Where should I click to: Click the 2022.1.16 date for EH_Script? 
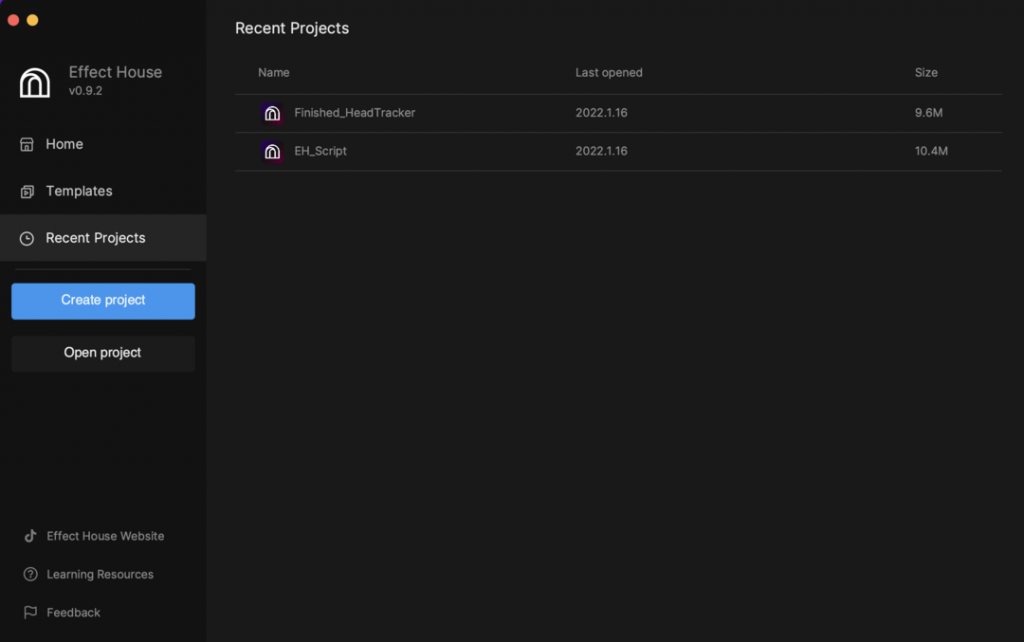(x=601, y=151)
